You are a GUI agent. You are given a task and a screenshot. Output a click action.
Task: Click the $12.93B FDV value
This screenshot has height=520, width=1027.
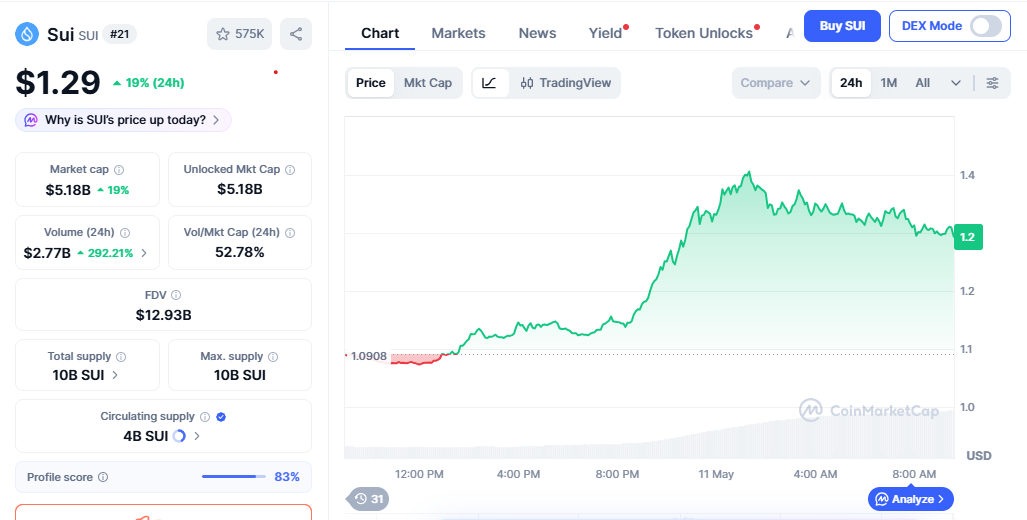click(164, 315)
